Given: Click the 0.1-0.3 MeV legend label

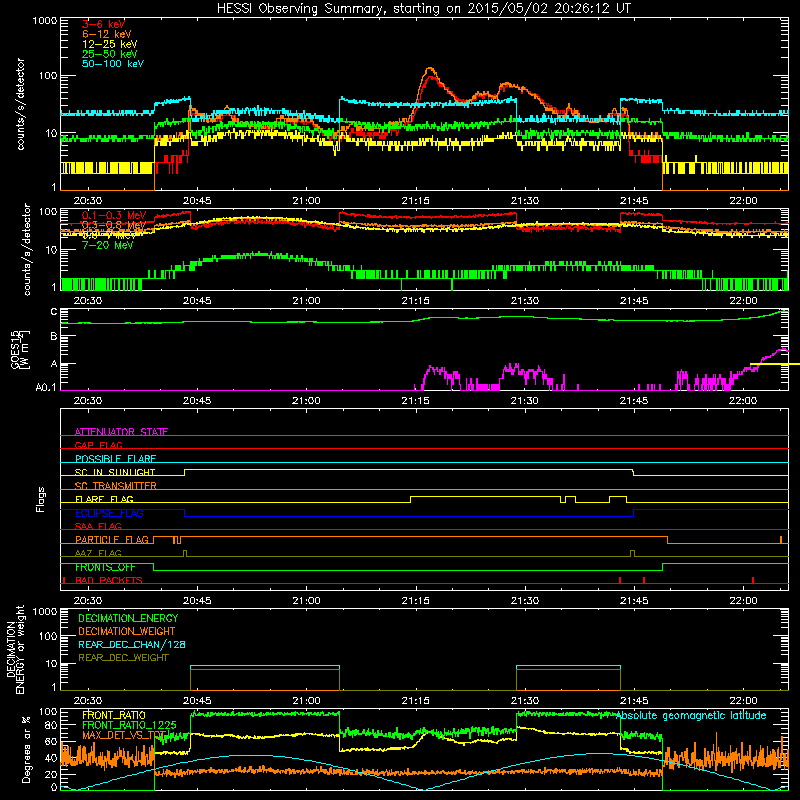Looking at the screenshot, I should pos(114,215).
